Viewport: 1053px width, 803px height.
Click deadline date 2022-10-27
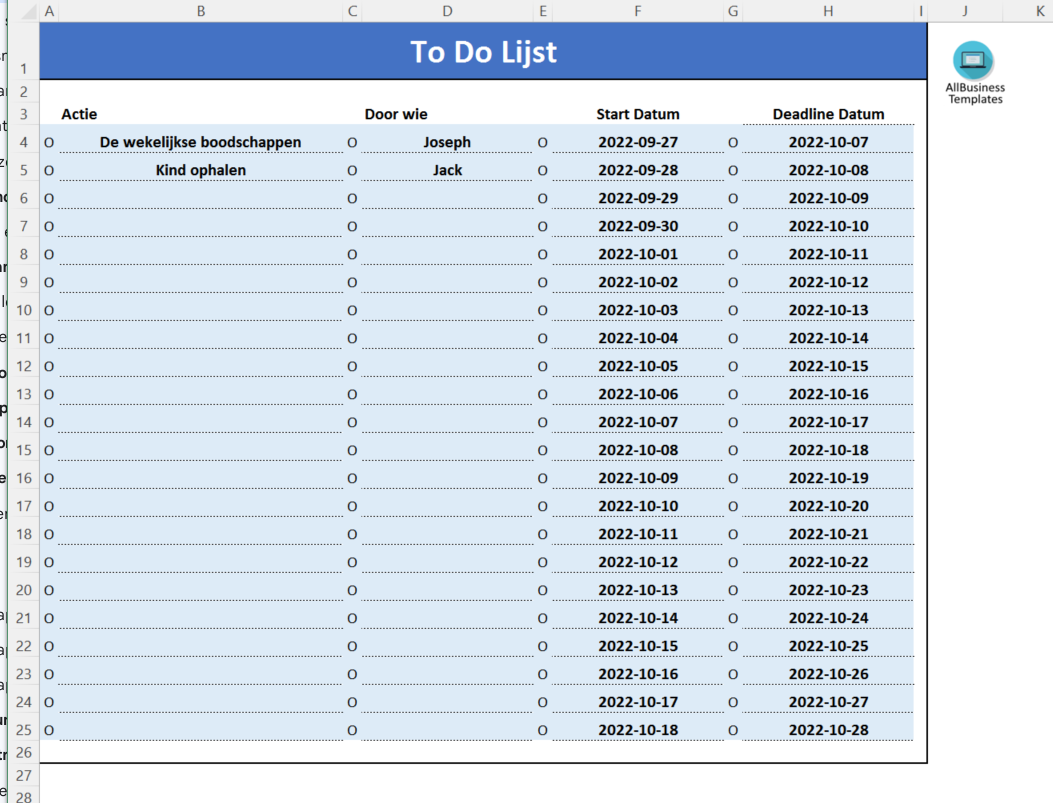pos(828,702)
